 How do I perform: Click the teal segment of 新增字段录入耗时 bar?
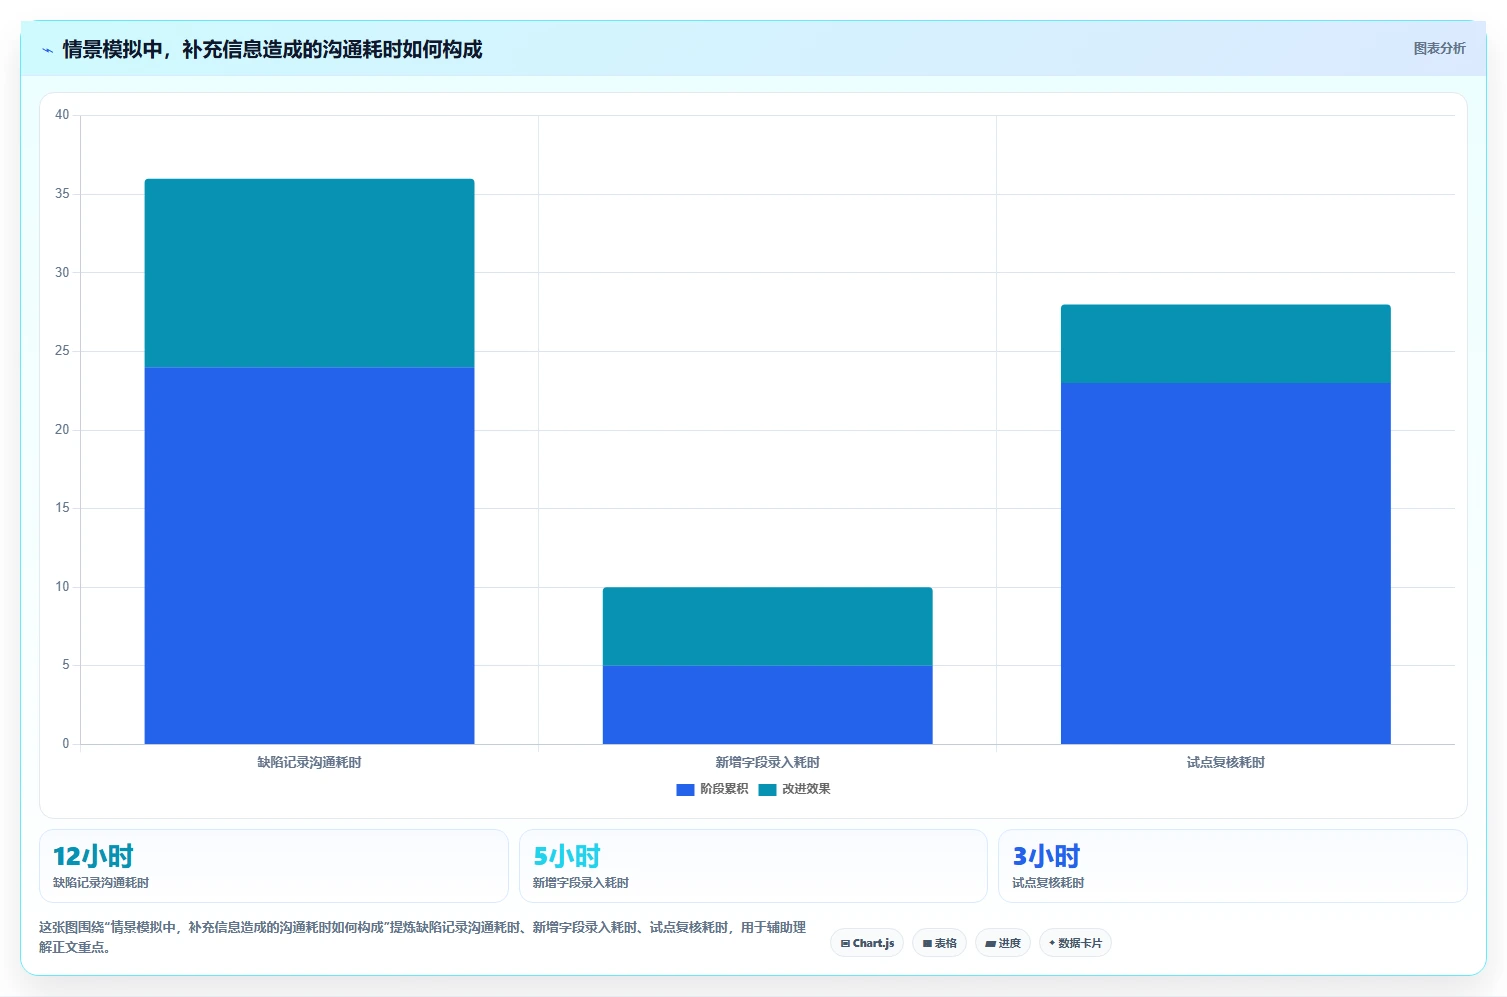click(x=767, y=626)
